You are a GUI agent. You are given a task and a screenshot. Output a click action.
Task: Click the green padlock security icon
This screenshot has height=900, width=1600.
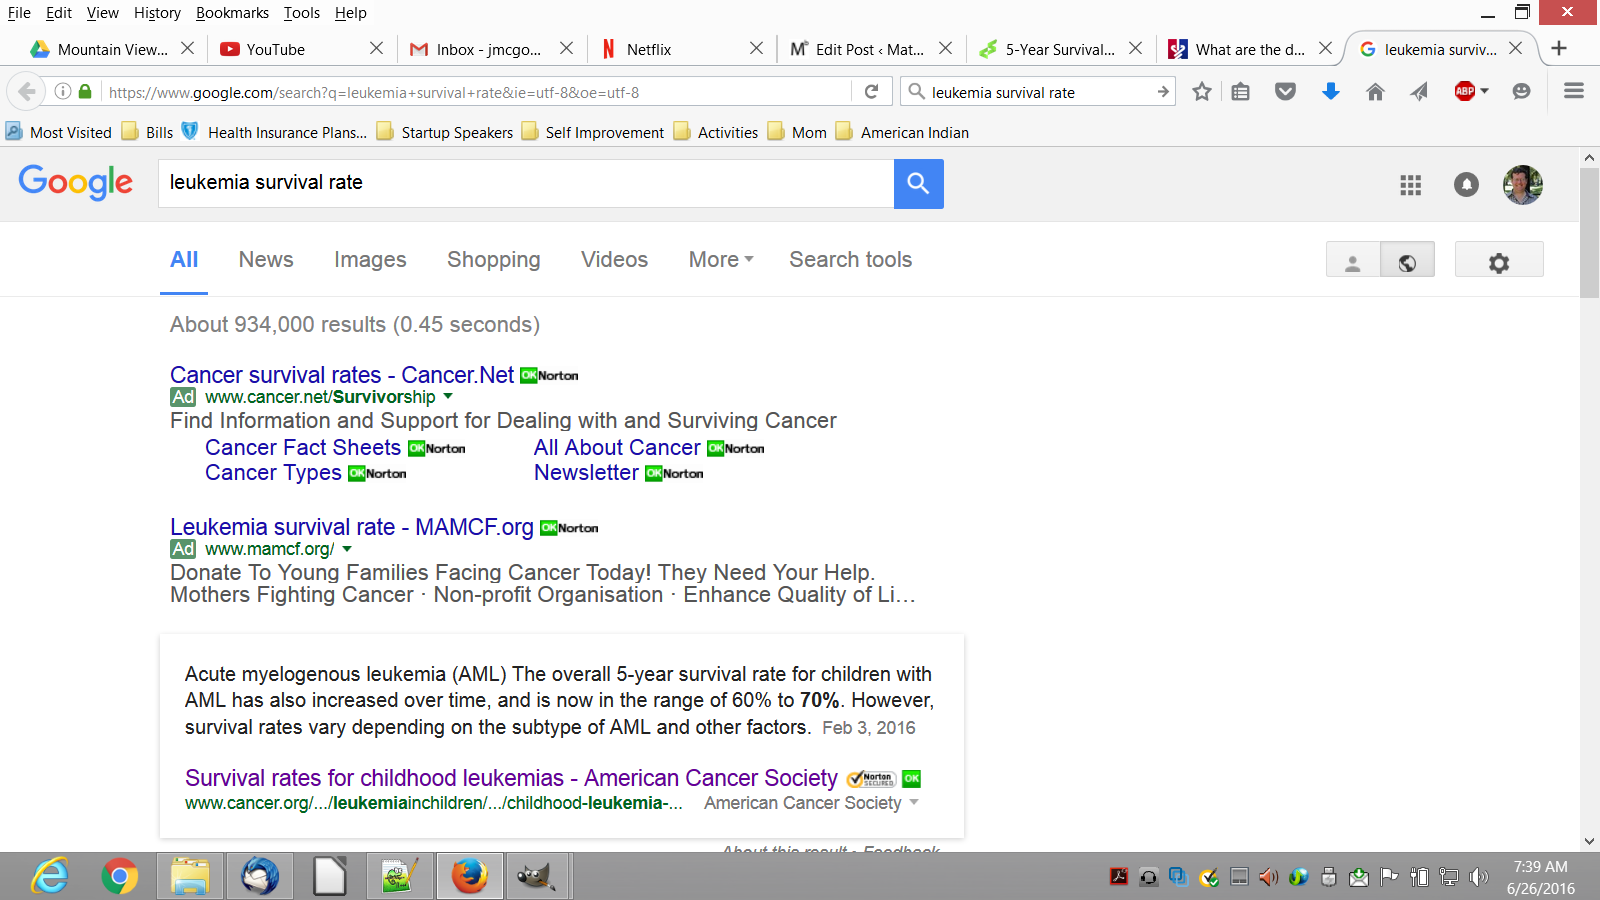[85, 92]
